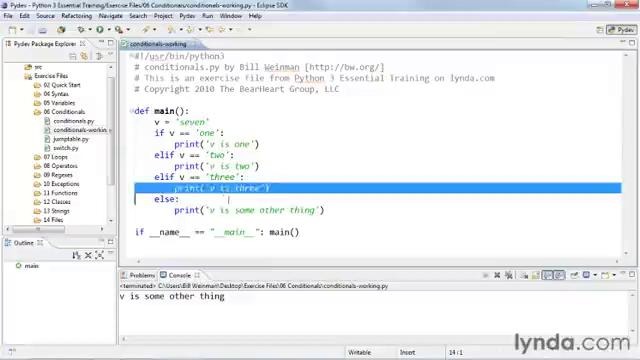Collapse the main function fold marker in editor
Viewport: 640px width, 360px height.
pyautogui.click(x=131, y=111)
